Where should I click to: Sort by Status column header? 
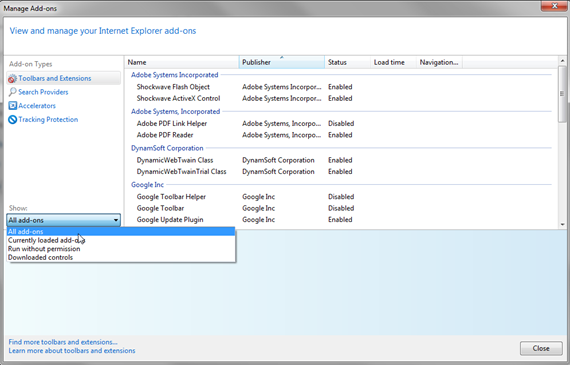coord(347,62)
